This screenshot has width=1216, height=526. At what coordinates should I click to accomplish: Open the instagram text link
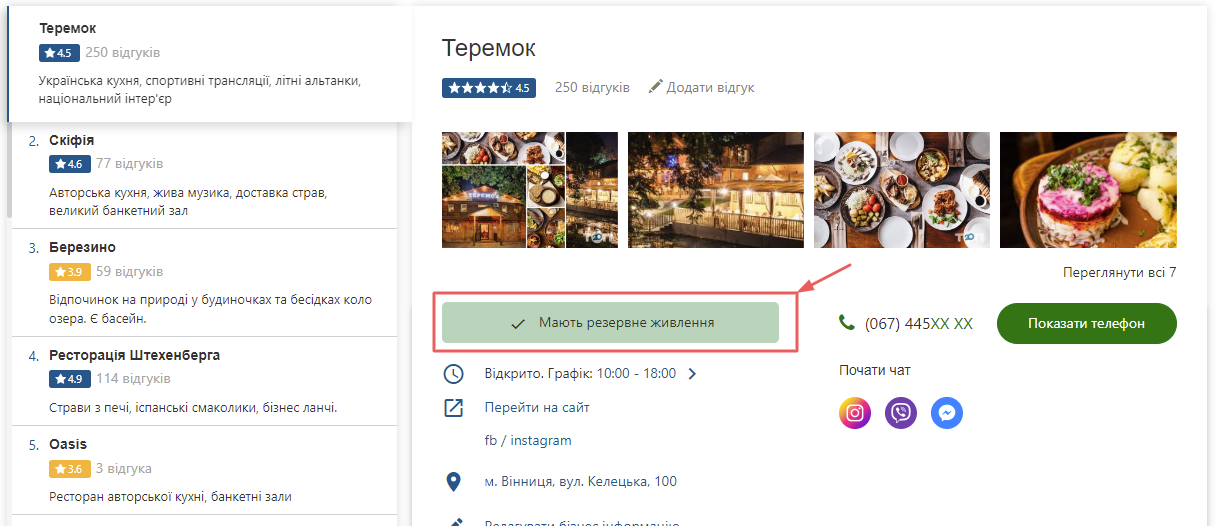tap(541, 441)
